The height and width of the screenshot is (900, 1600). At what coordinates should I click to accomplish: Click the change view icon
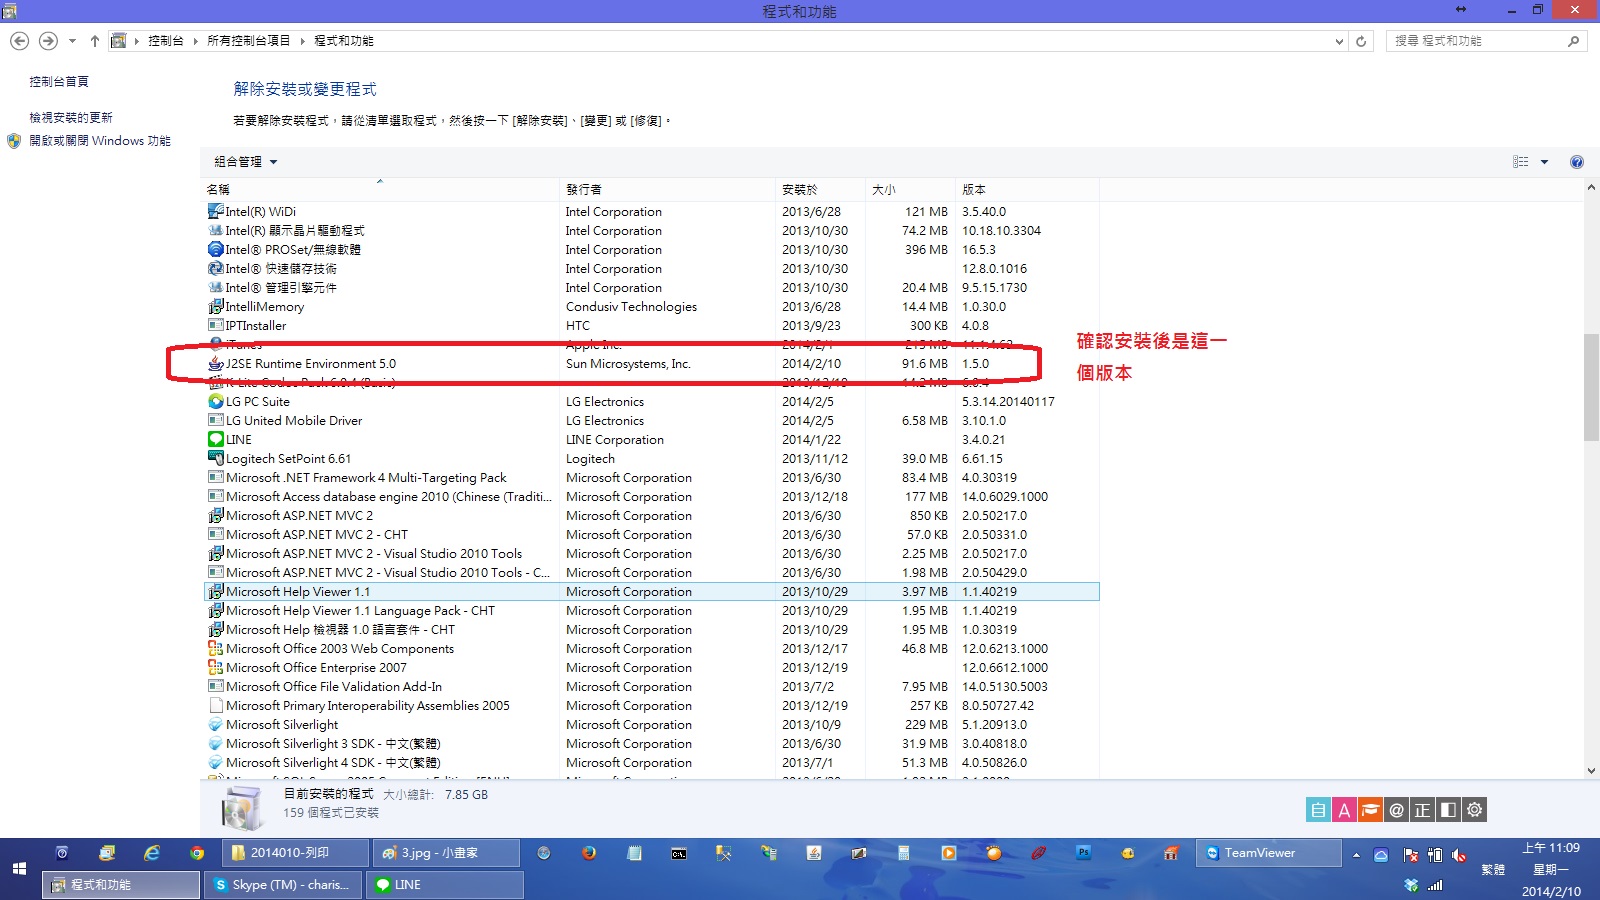1521,162
